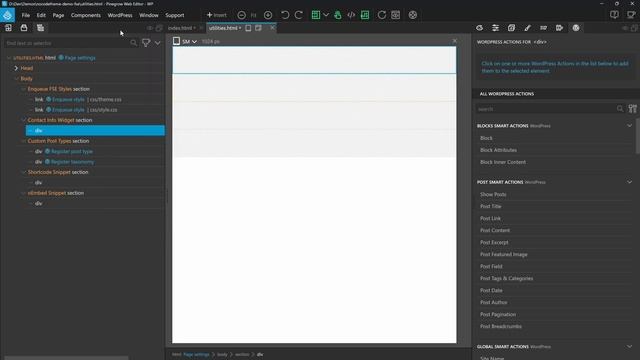Open the project lock icon panel
This screenshot has height=360, width=640.
point(24,28)
